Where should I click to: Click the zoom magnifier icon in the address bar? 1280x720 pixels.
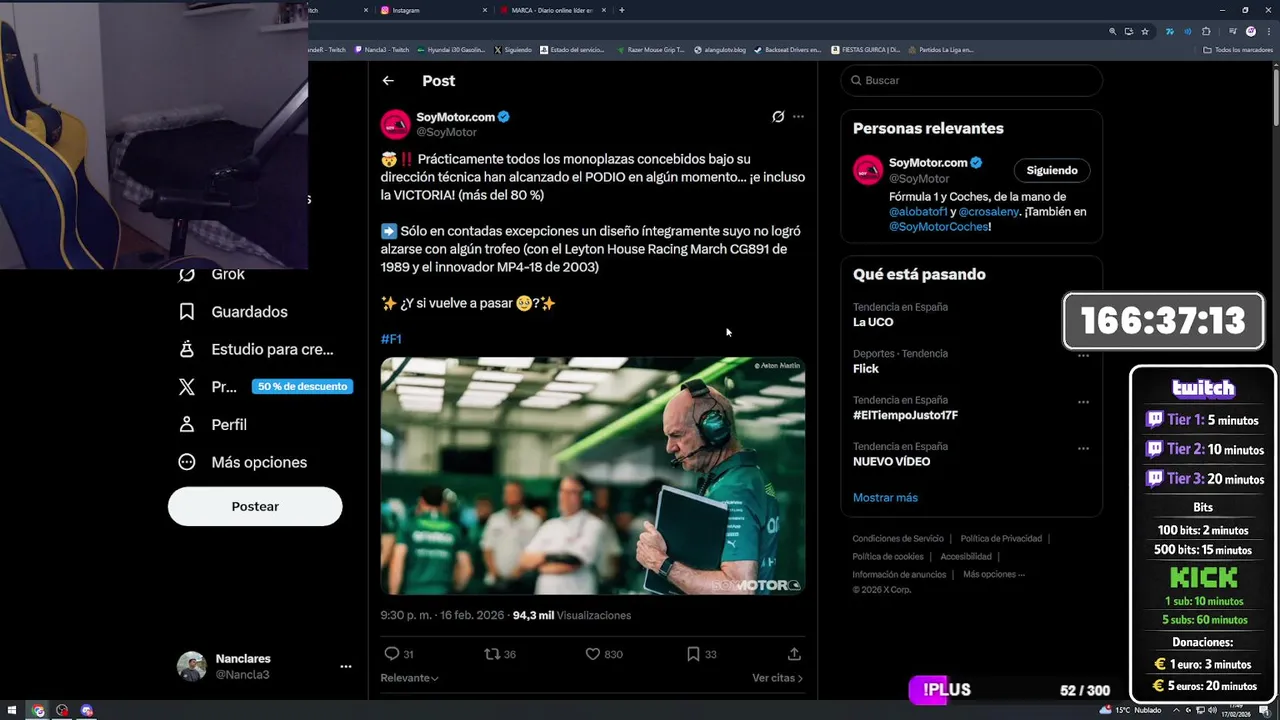pyautogui.click(x=1112, y=31)
